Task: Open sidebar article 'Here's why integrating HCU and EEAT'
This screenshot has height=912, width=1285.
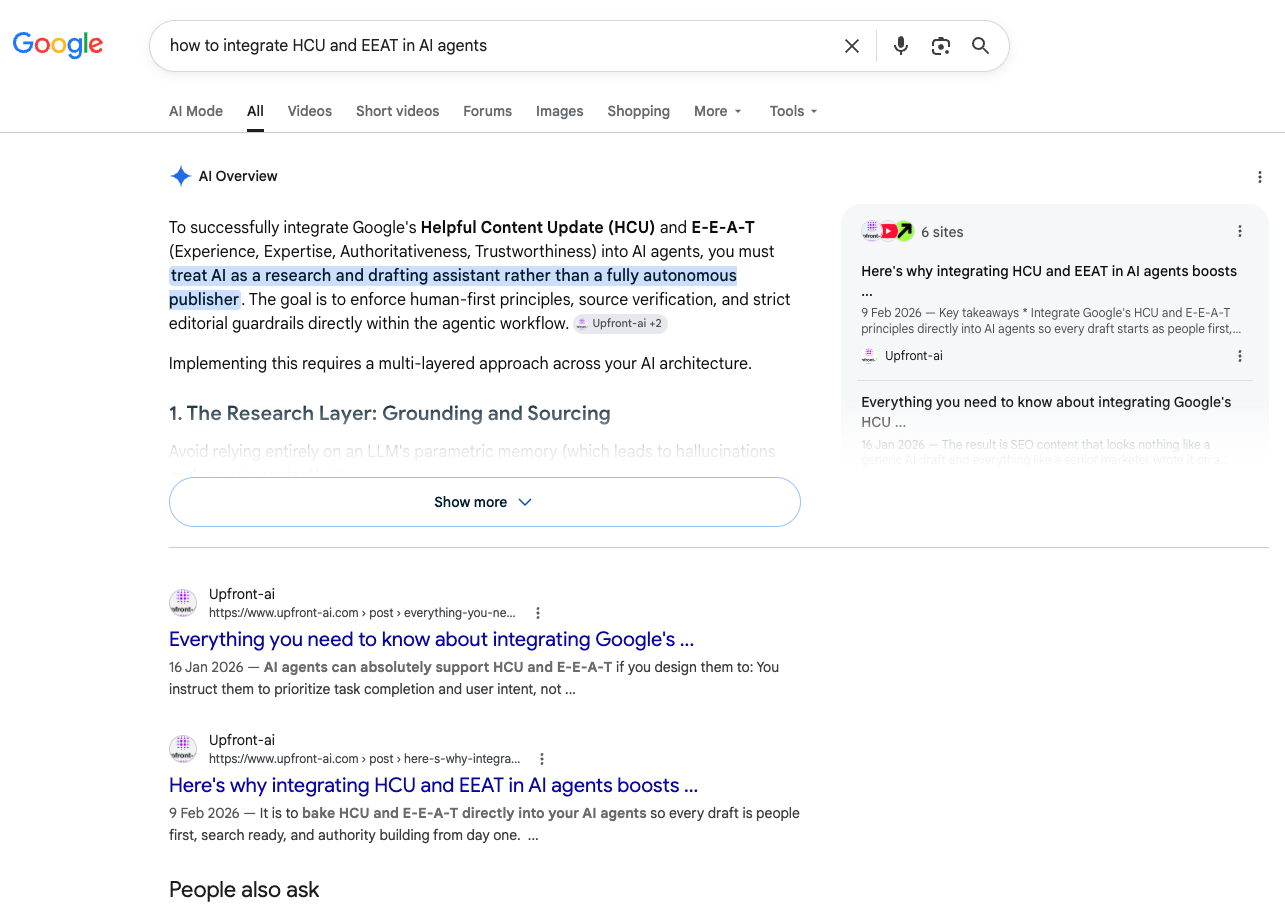Action: [x=1049, y=280]
